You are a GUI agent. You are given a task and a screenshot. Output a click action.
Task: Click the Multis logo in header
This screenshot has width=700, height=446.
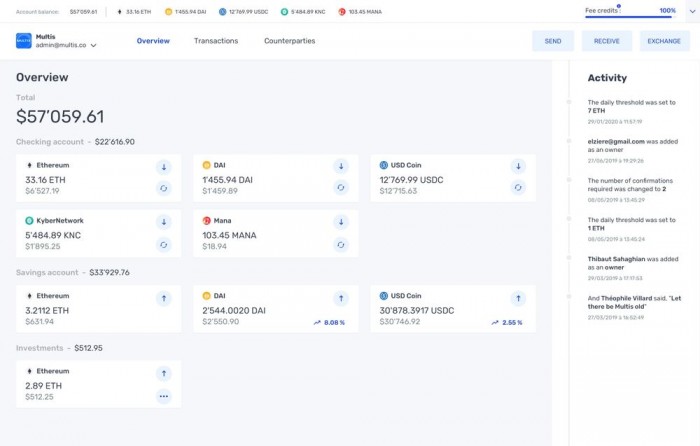click(x=24, y=41)
